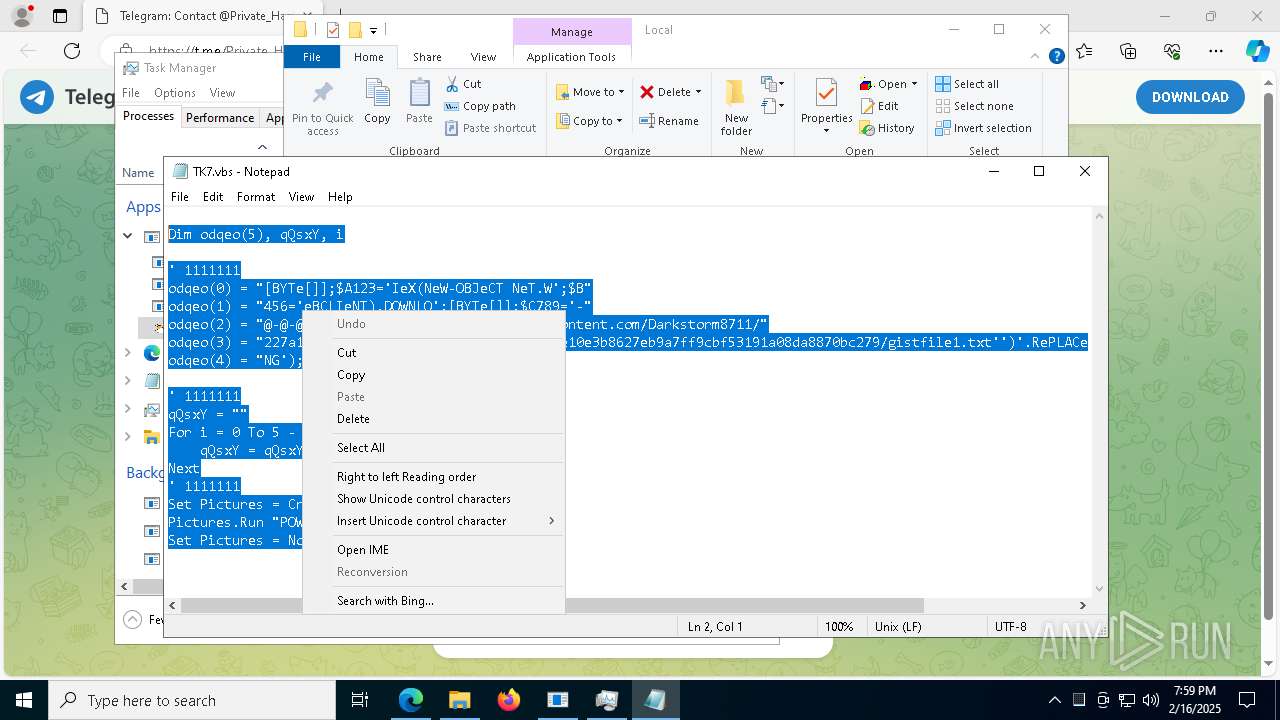1280x720 pixels.
Task: Open File Explorer taskbar icon
Action: click(x=459, y=700)
